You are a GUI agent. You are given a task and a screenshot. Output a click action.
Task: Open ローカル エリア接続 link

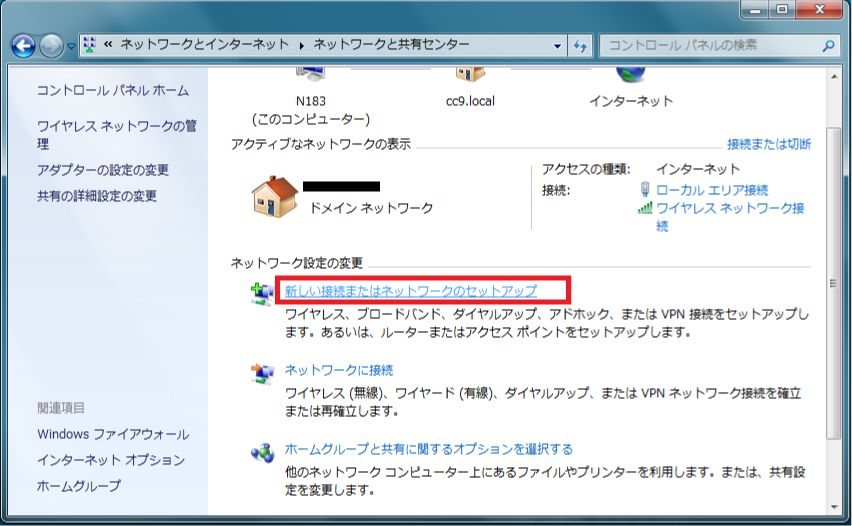(712, 190)
